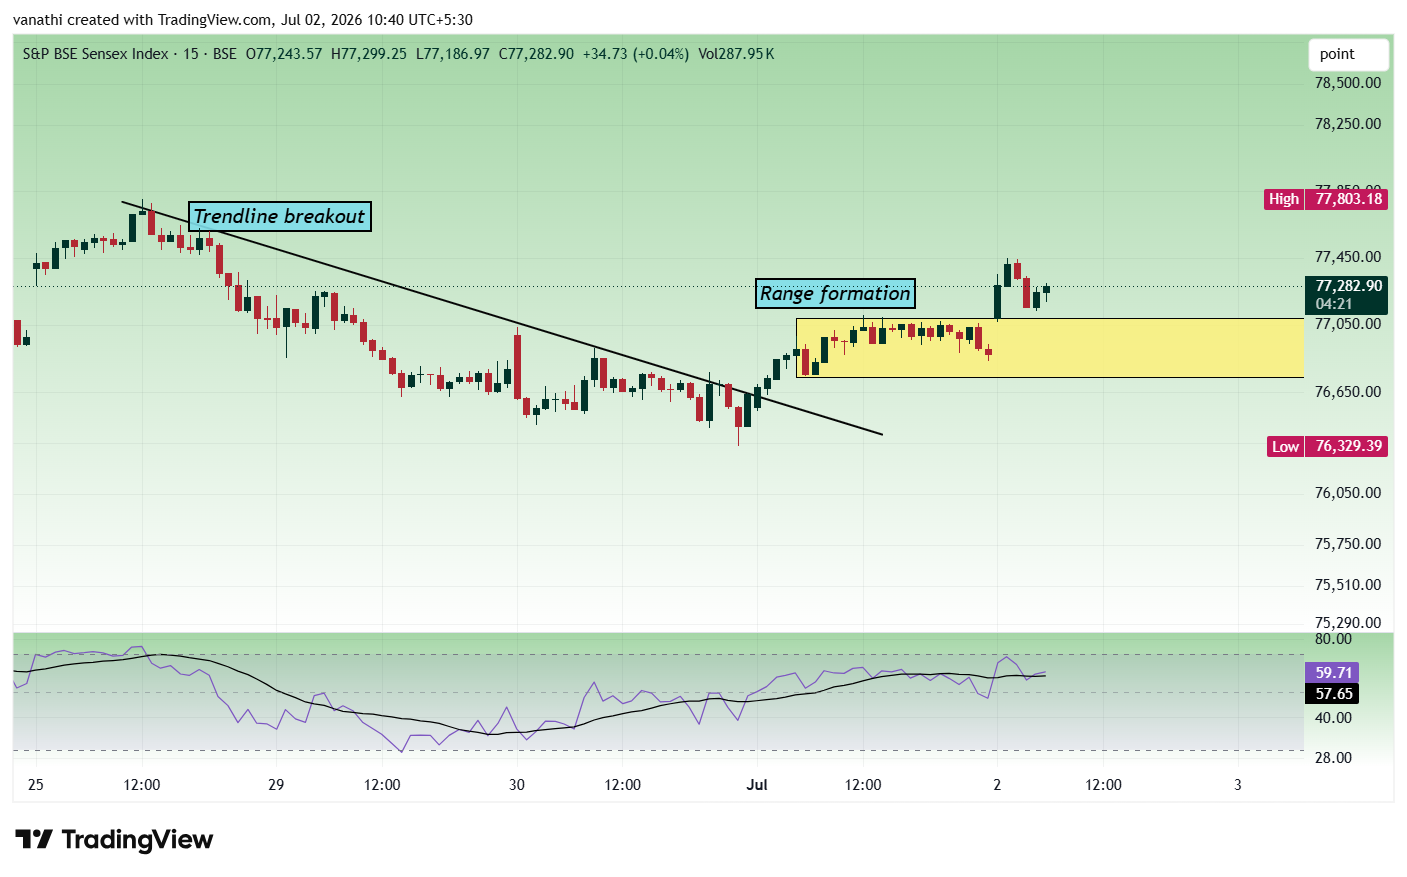Click the Vol287.95K volume reading
1407x877 pixels.
pyautogui.click(x=736, y=54)
